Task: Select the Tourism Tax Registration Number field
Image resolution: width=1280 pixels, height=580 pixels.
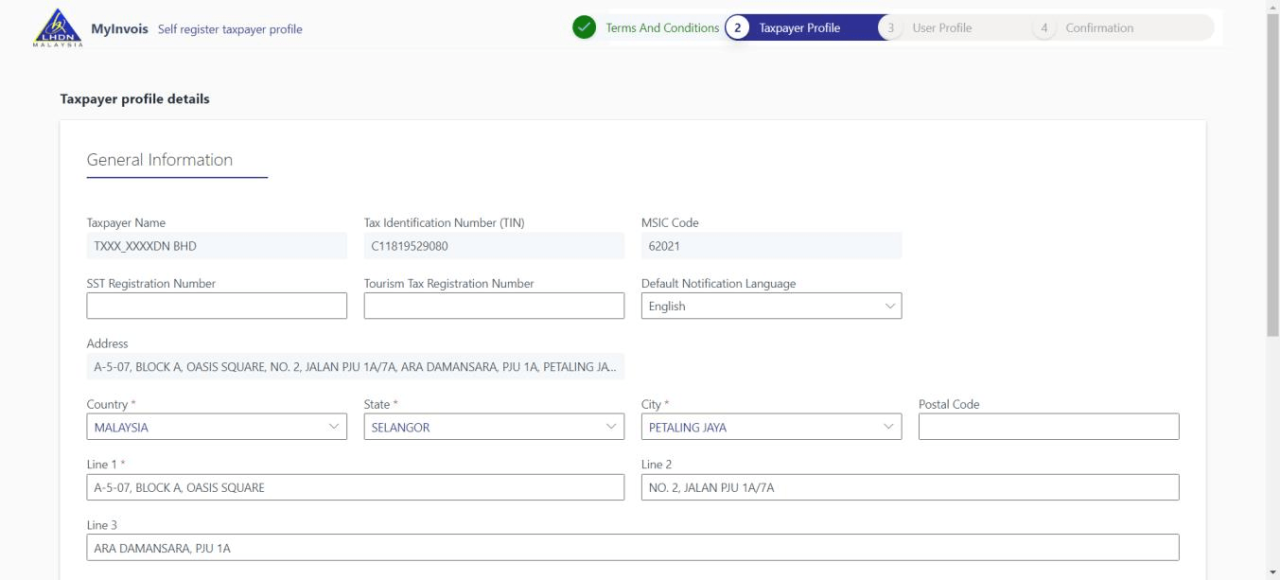Action: pos(493,305)
